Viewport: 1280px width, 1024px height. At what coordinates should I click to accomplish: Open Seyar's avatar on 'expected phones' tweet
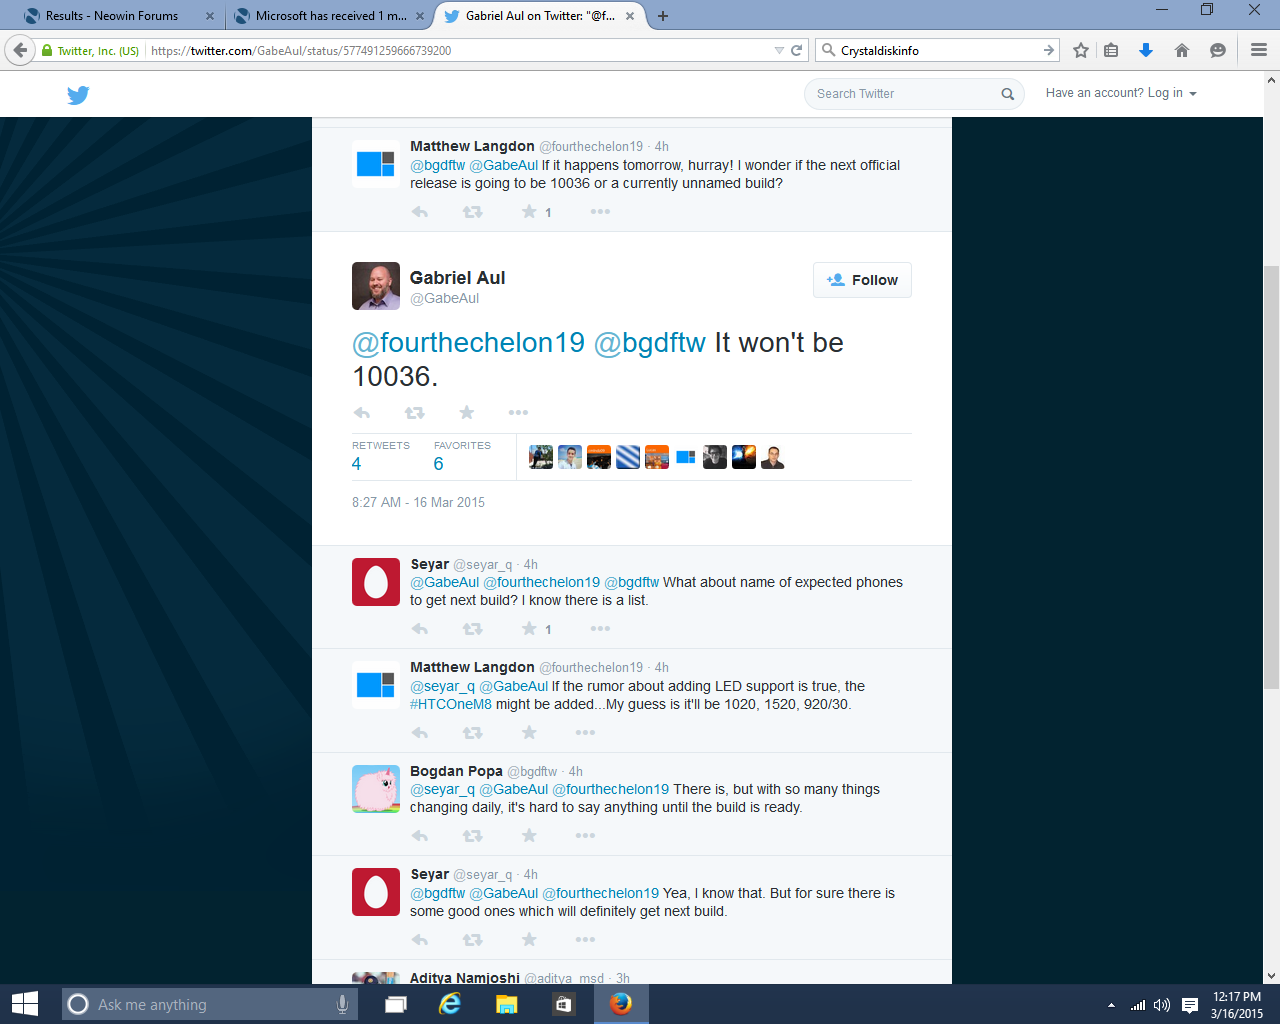click(376, 582)
